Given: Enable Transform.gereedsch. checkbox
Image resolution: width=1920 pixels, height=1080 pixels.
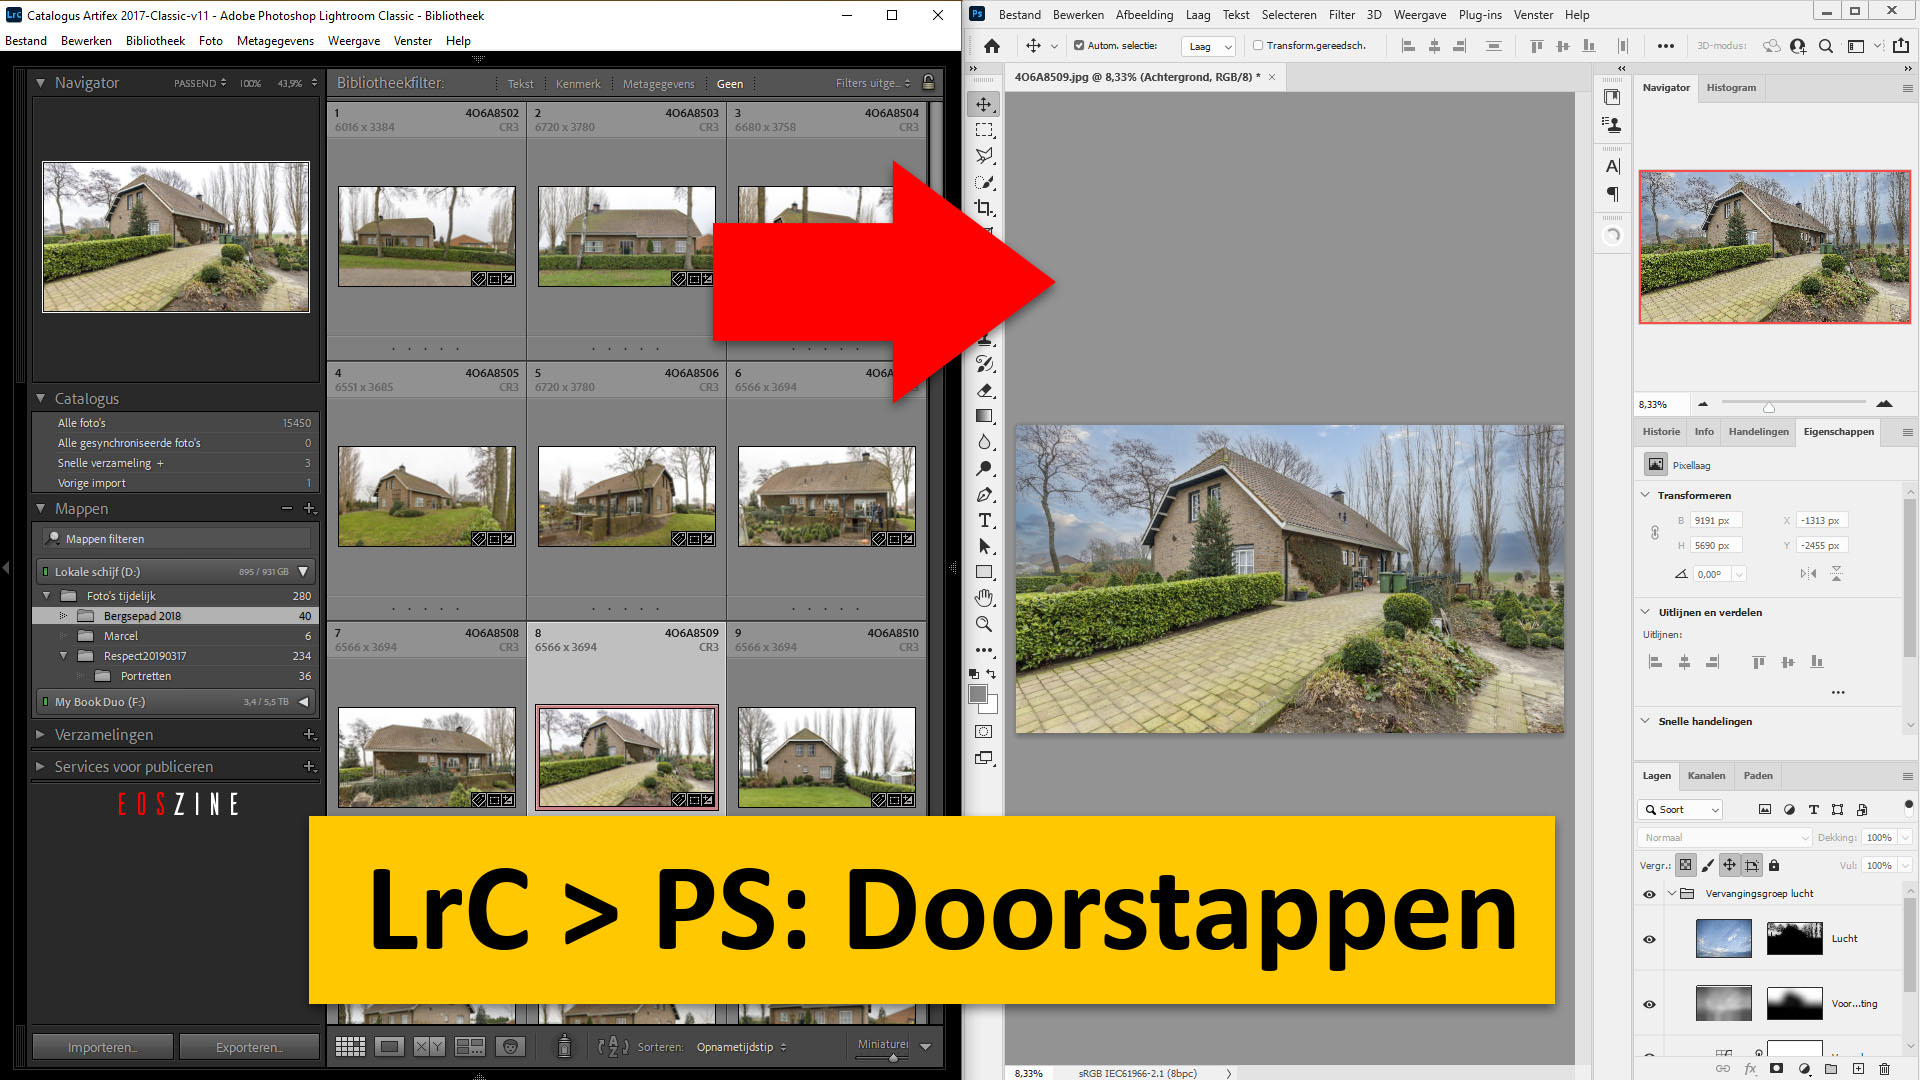Looking at the screenshot, I should point(1257,46).
